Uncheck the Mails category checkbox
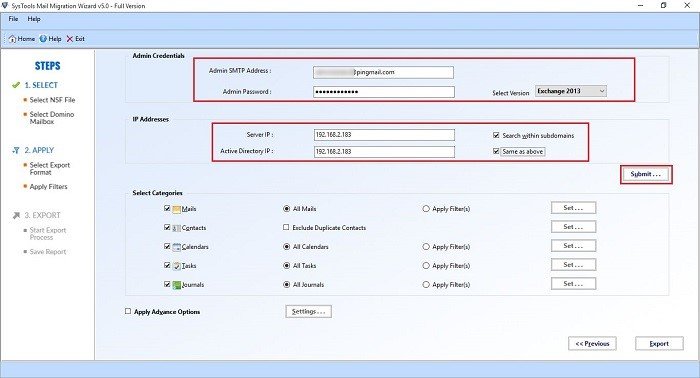Image resolution: width=700 pixels, height=378 pixels. click(x=167, y=208)
